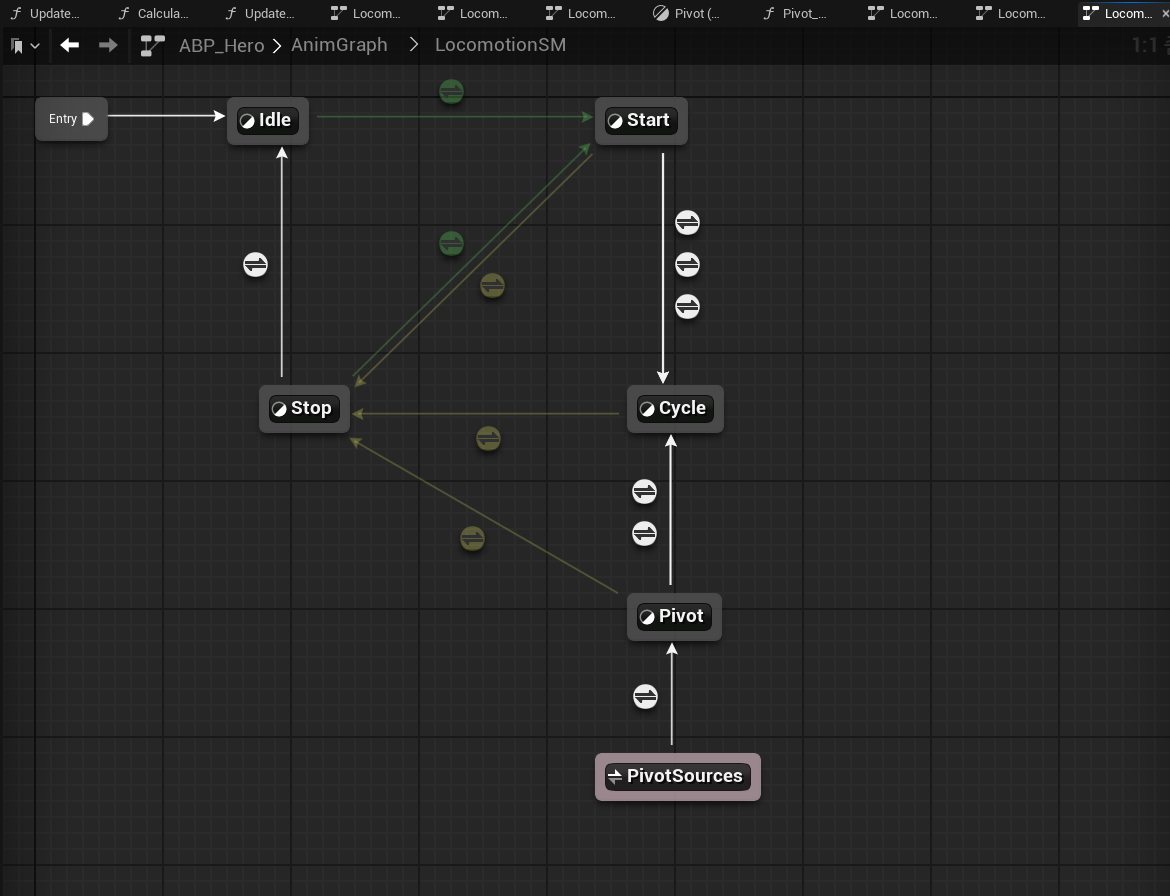Click the PivotSources to Pivot transition rule icon
Image resolution: width=1170 pixels, height=896 pixels.
[x=645, y=697]
